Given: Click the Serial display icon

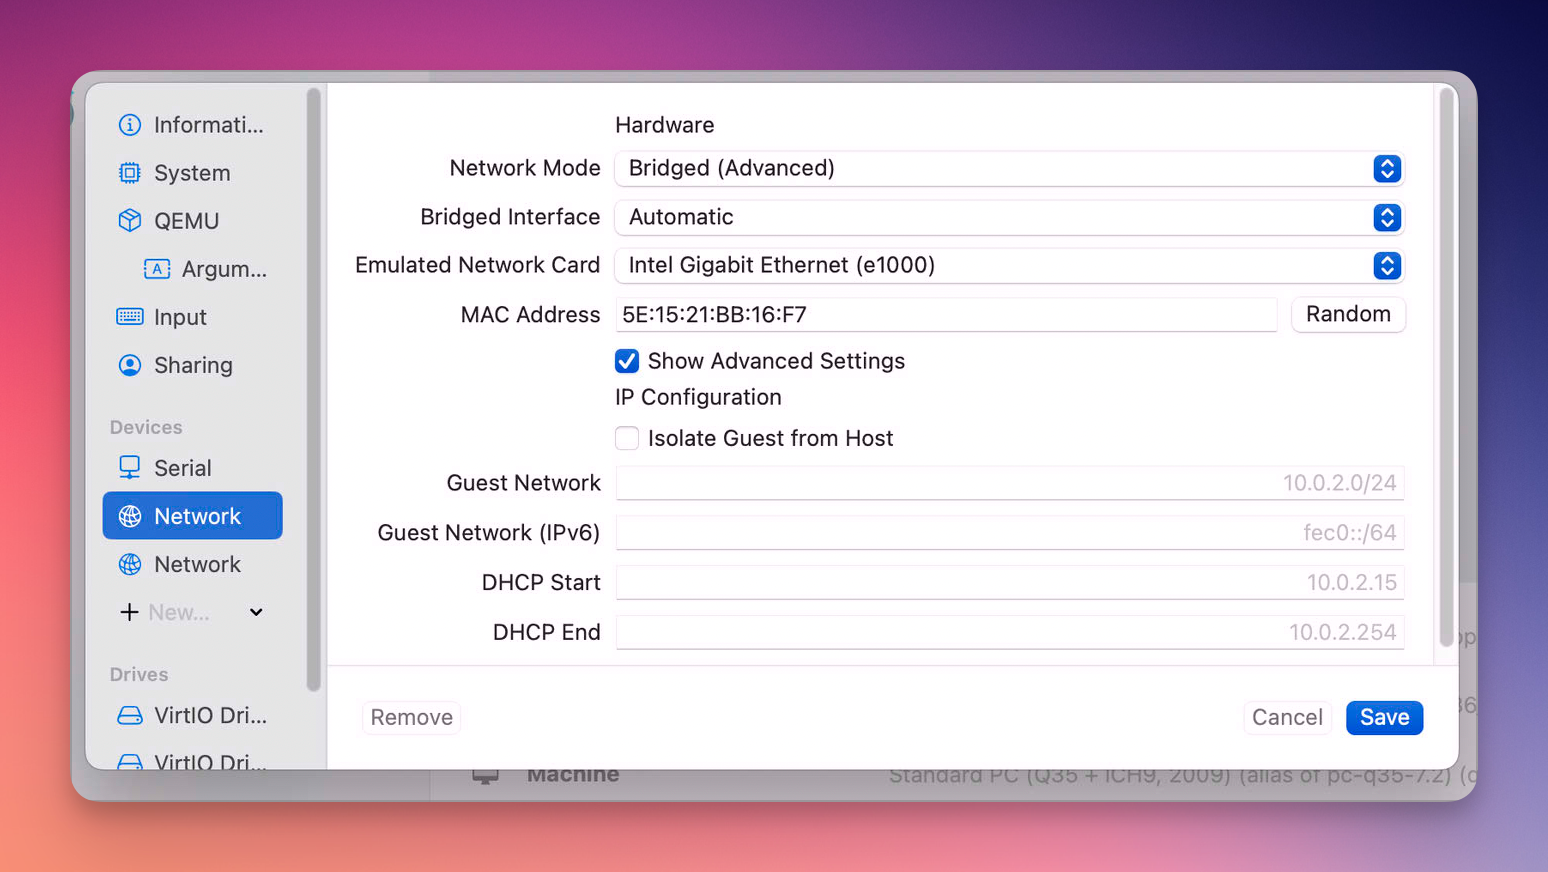Looking at the screenshot, I should 130,468.
